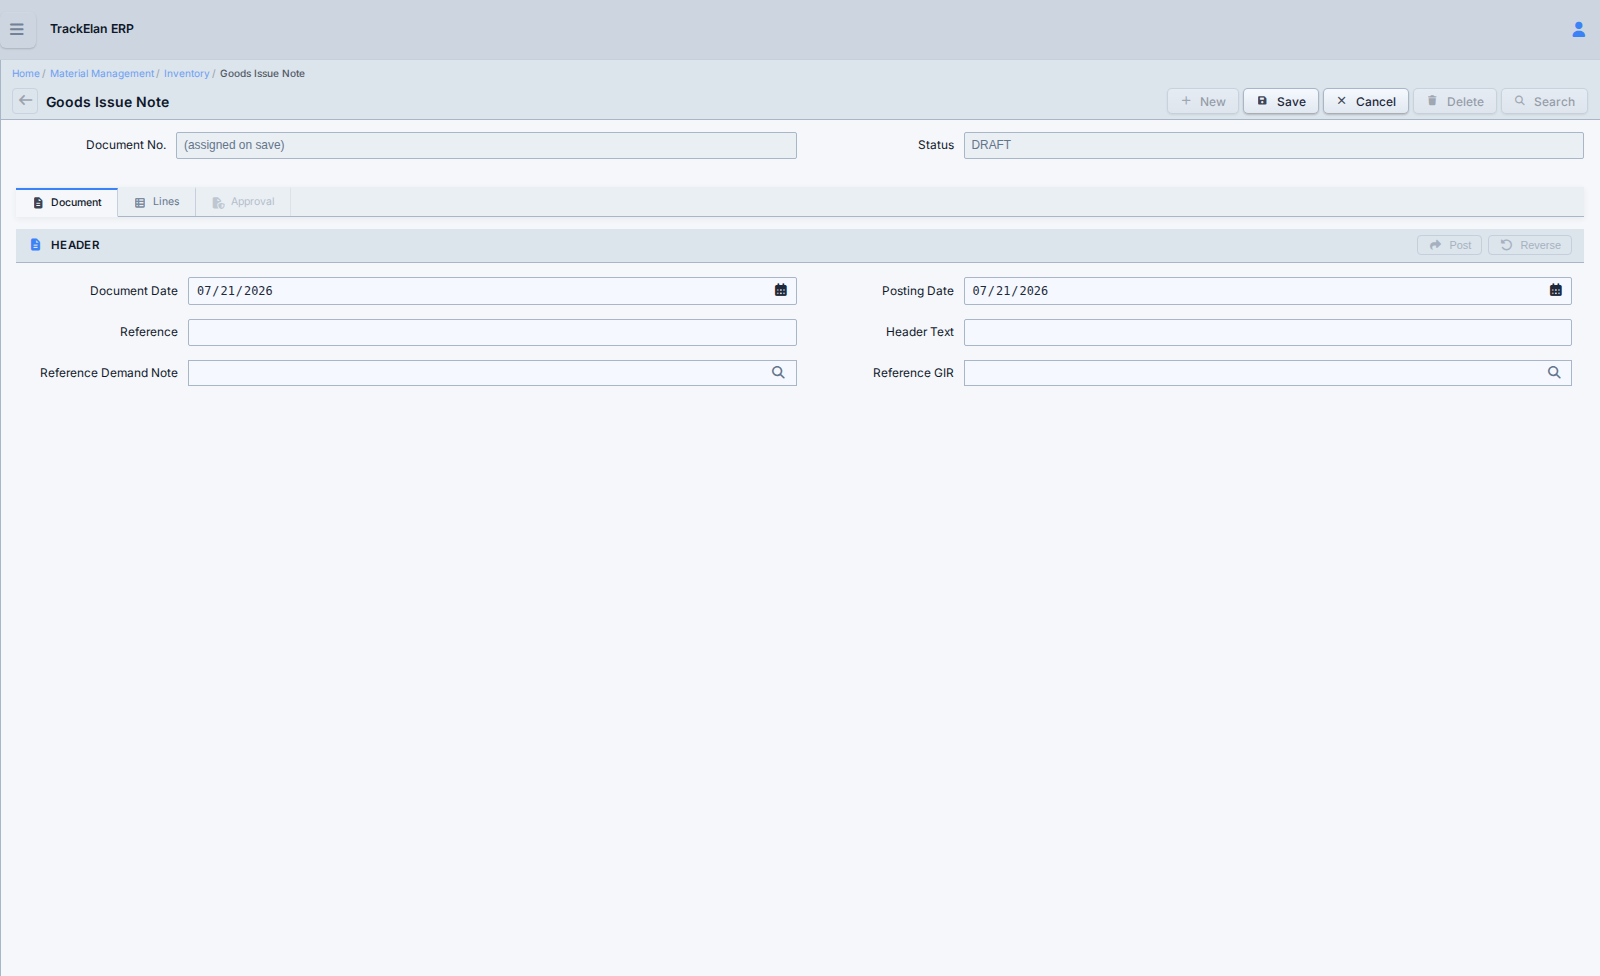This screenshot has height=976, width=1600.
Task: Click the Document Date field value
Action: click(x=235, y=291)
